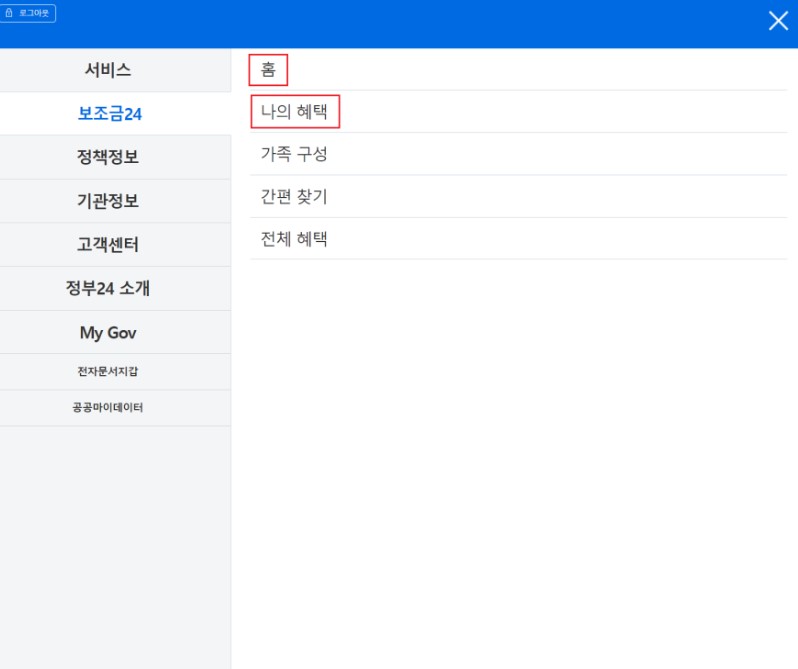Click the 홈 submenu link
This screenshot has height=669, width=798.
point(268,70)
